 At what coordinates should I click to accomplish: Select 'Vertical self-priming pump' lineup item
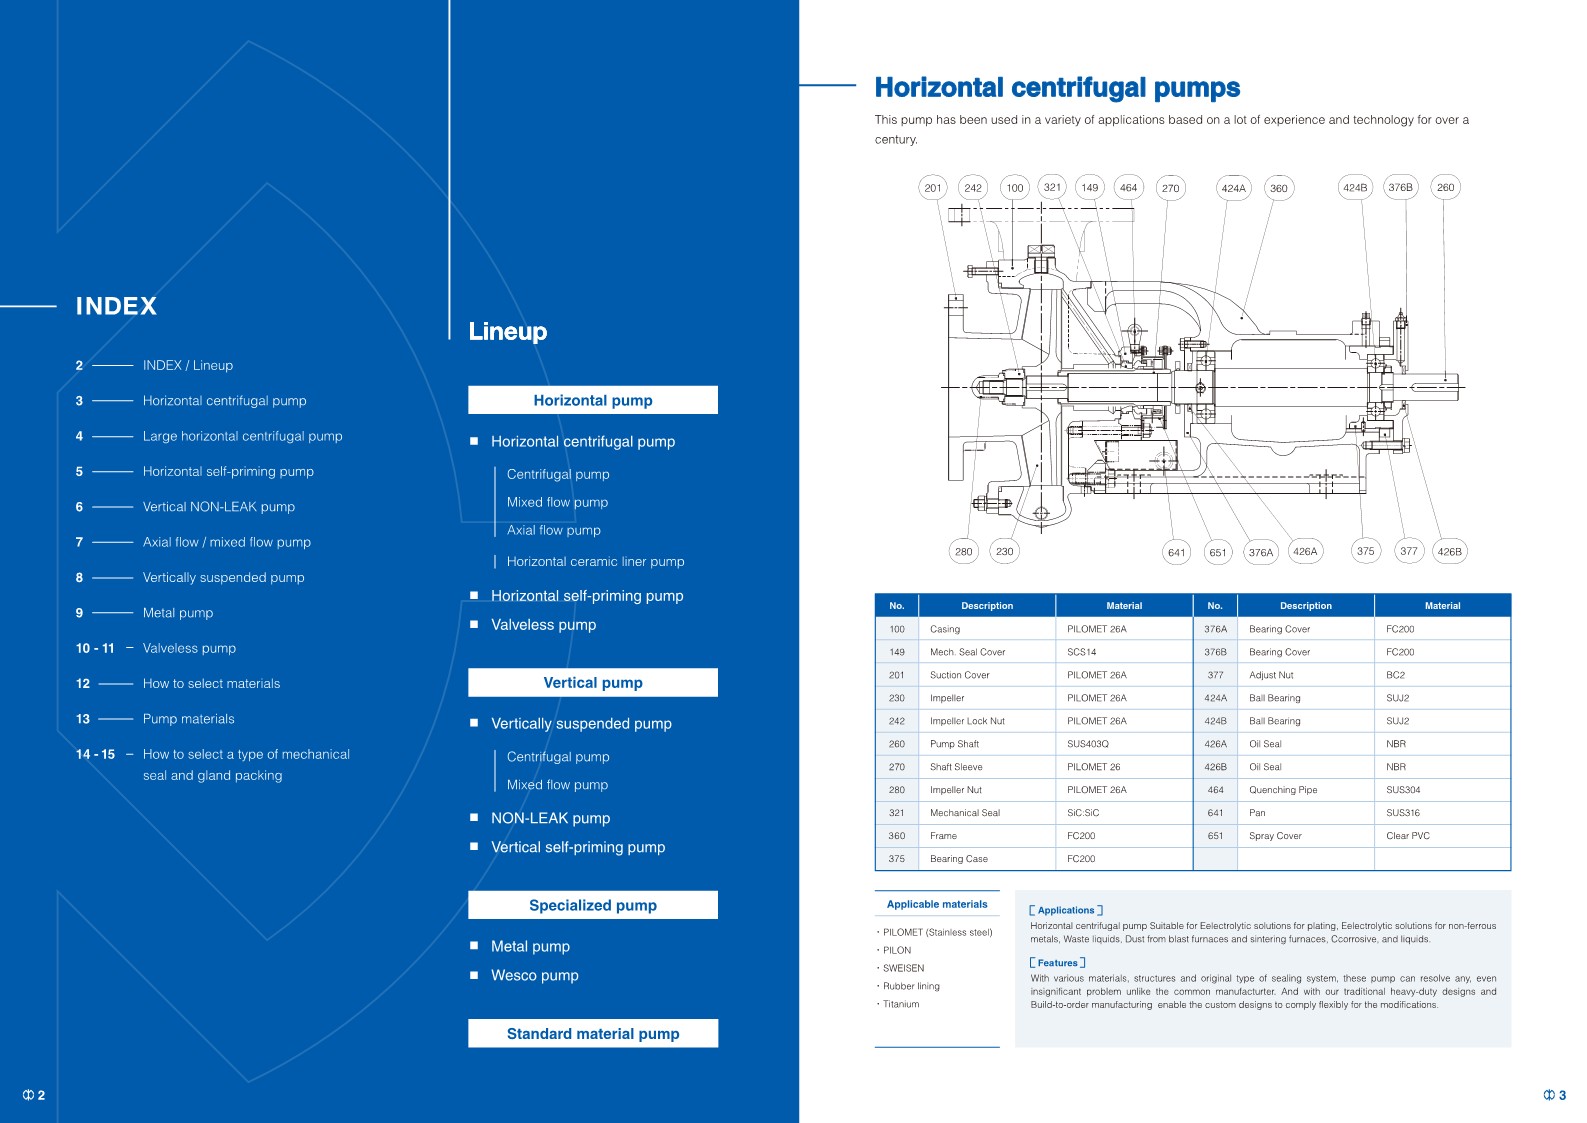coord(578,847)
